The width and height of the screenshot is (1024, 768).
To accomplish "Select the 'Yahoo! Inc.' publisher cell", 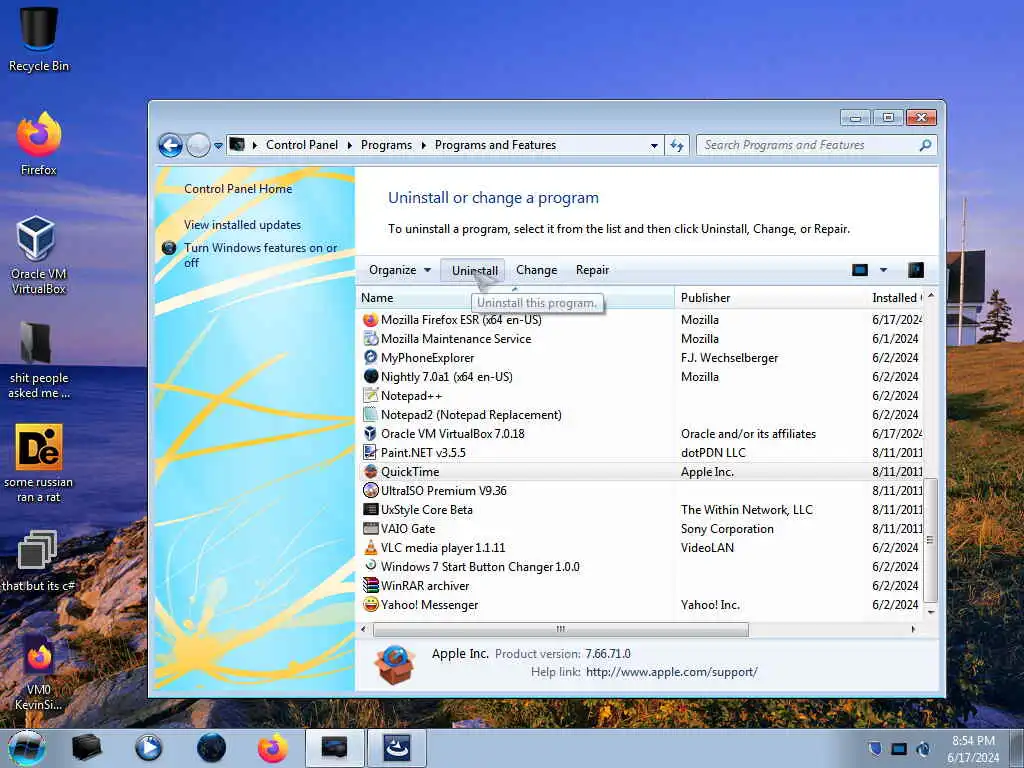I will point(710,605).
